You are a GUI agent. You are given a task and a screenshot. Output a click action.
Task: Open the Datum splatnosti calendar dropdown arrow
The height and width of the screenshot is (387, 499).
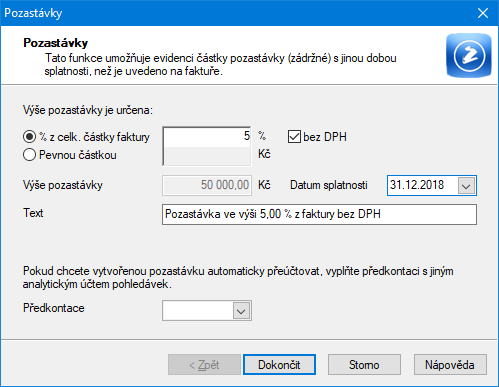(466, 185)
